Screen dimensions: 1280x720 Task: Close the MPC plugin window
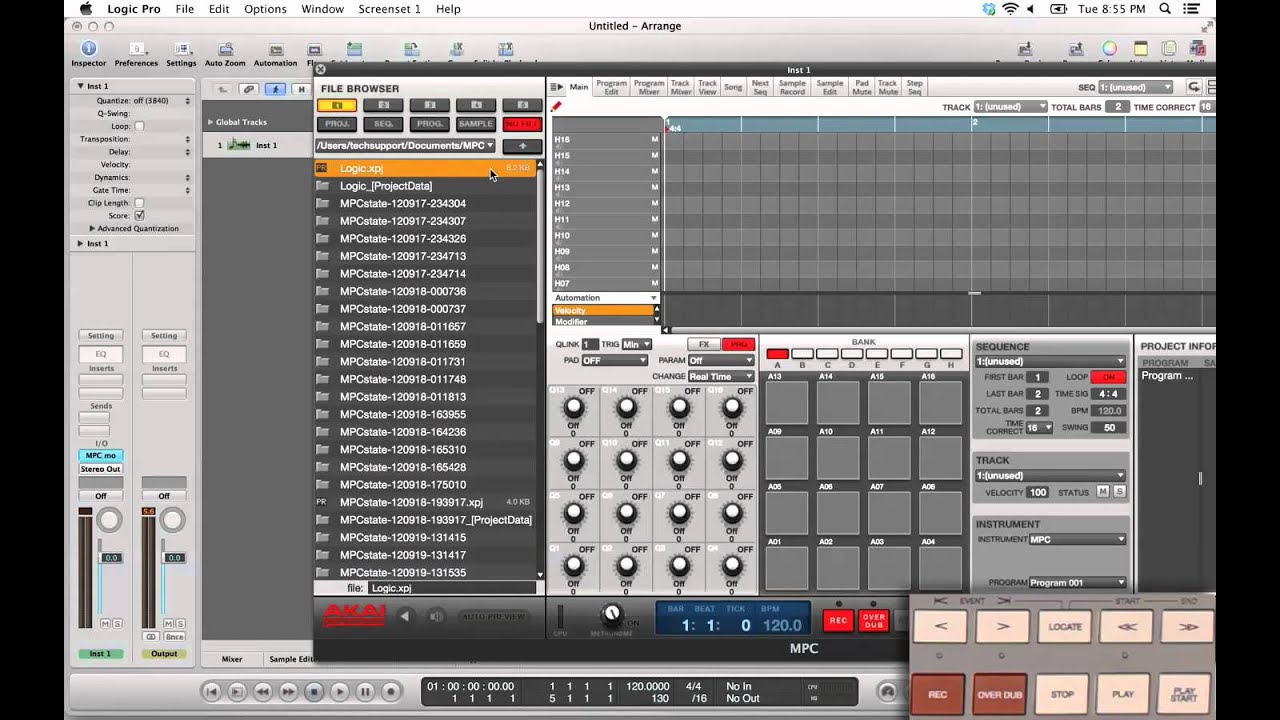[320, 70]
